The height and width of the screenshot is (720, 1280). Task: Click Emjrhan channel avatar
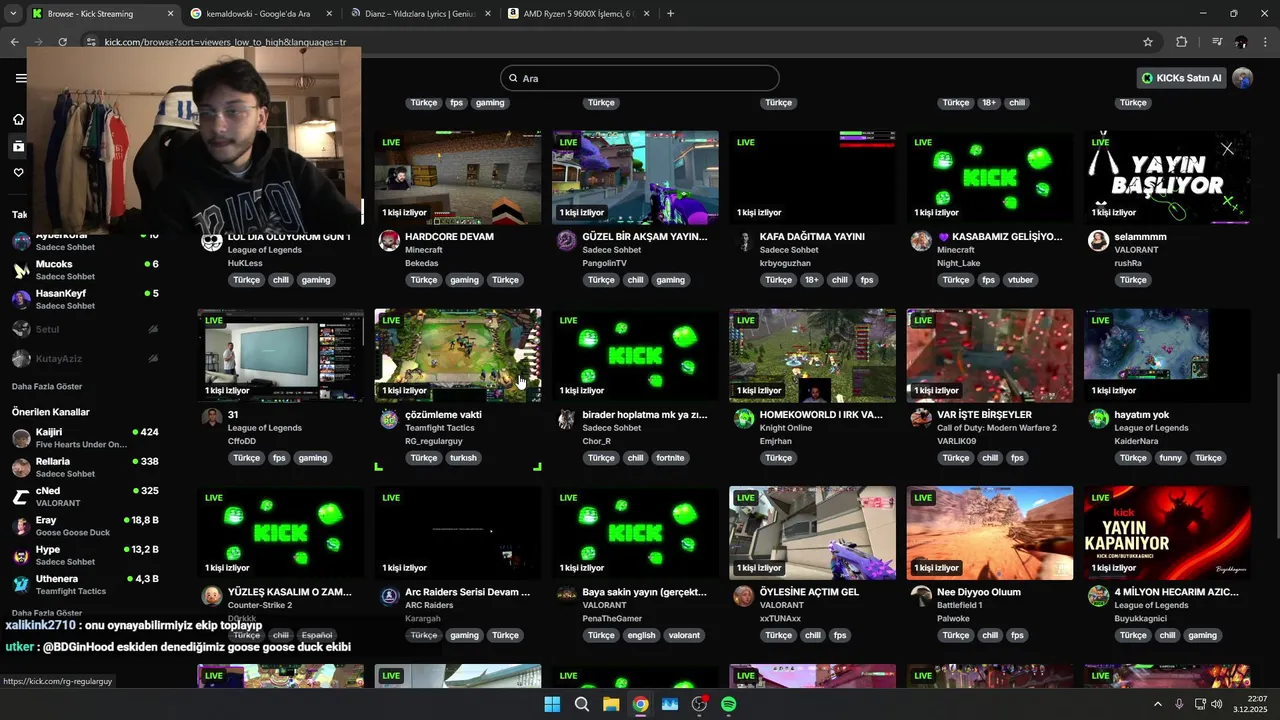[743, 419]
